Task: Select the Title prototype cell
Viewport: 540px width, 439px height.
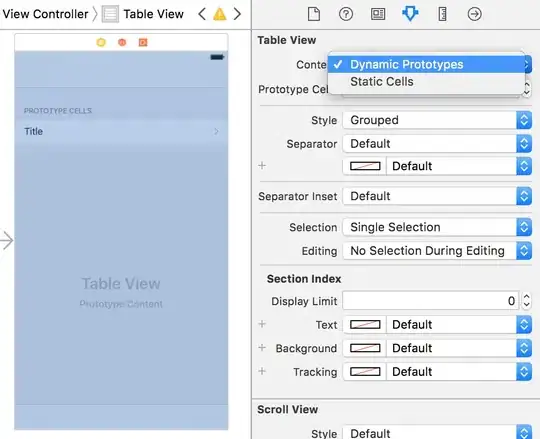Action: 121,132
